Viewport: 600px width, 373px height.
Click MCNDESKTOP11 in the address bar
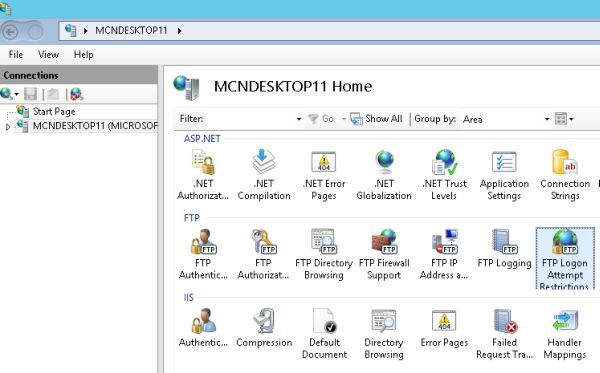click(131, 30)
